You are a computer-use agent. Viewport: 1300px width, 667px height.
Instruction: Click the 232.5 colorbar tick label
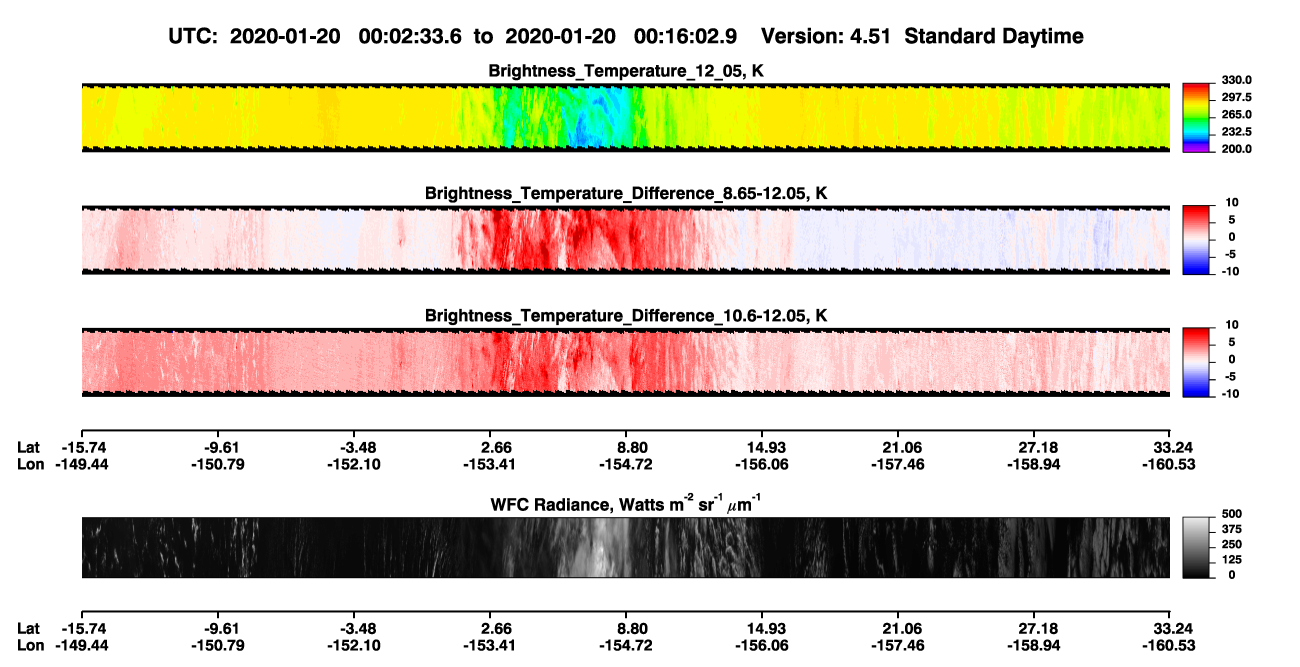(x=1236, y=132)
